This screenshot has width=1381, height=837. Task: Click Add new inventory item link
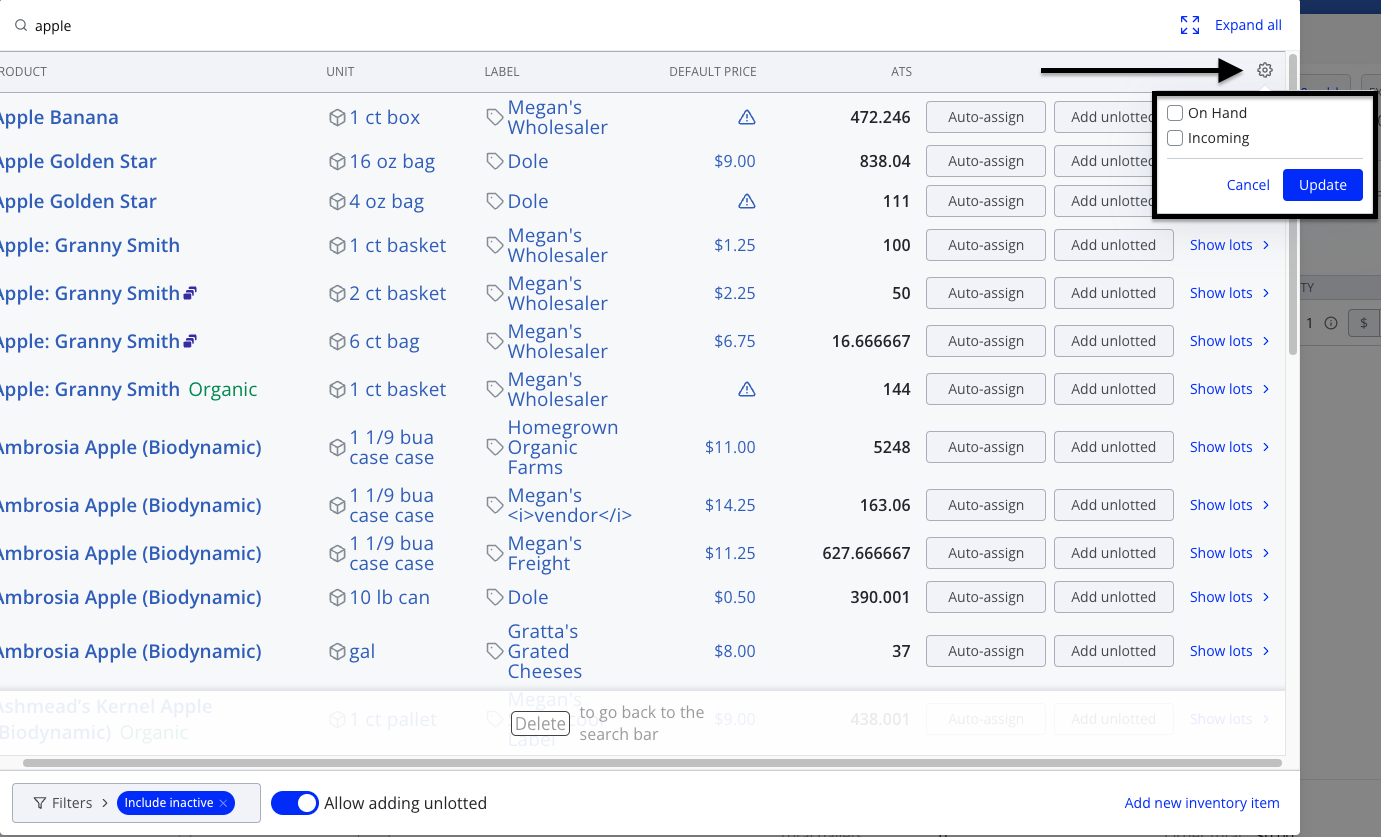pos(1202,803)
